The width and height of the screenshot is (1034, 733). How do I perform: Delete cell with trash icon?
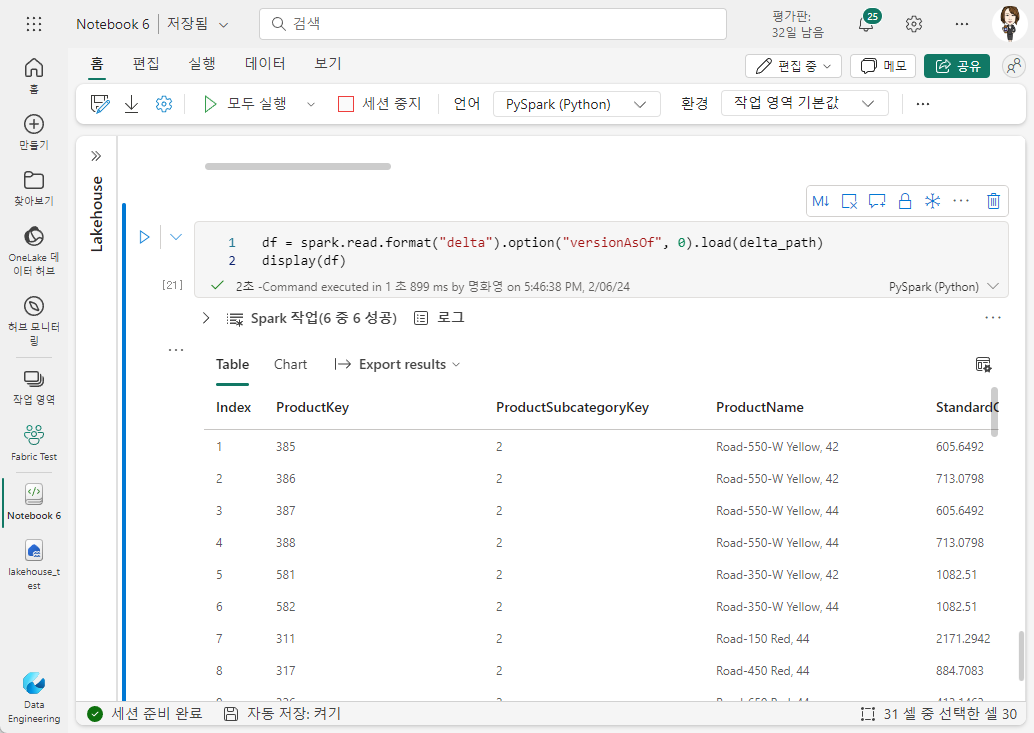[993, 201]
